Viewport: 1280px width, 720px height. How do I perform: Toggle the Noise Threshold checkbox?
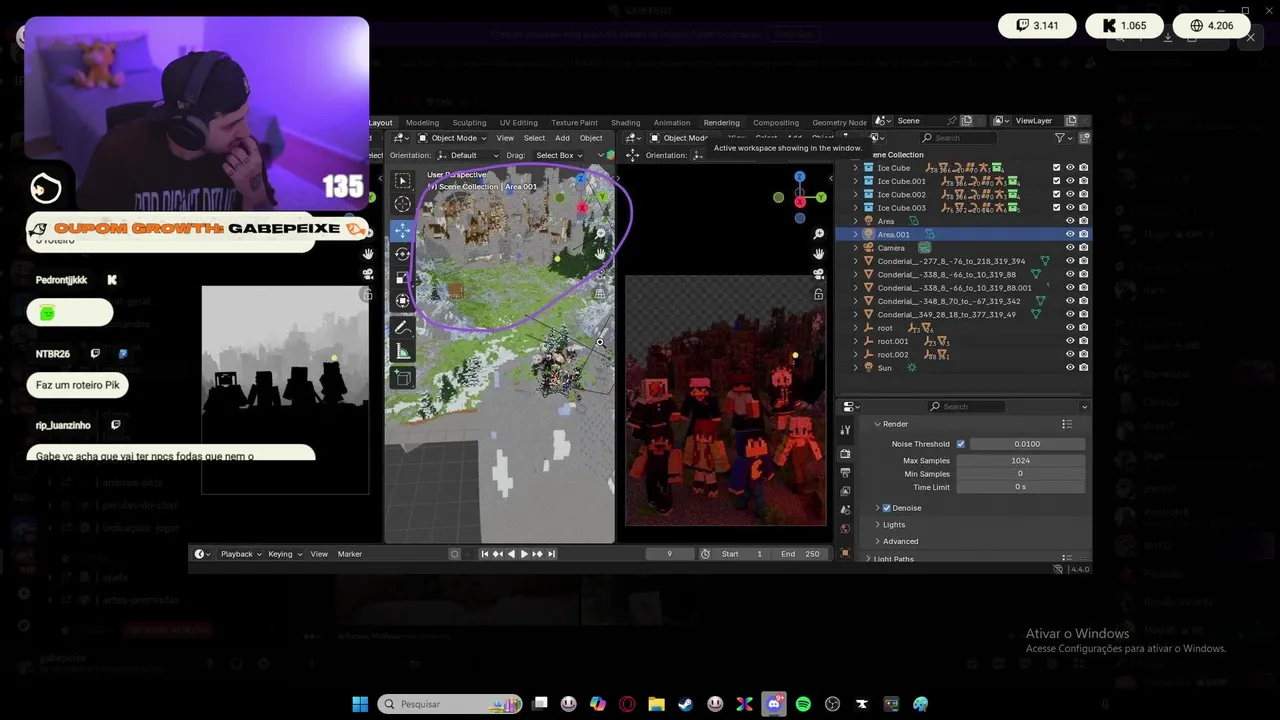(961, 444)
